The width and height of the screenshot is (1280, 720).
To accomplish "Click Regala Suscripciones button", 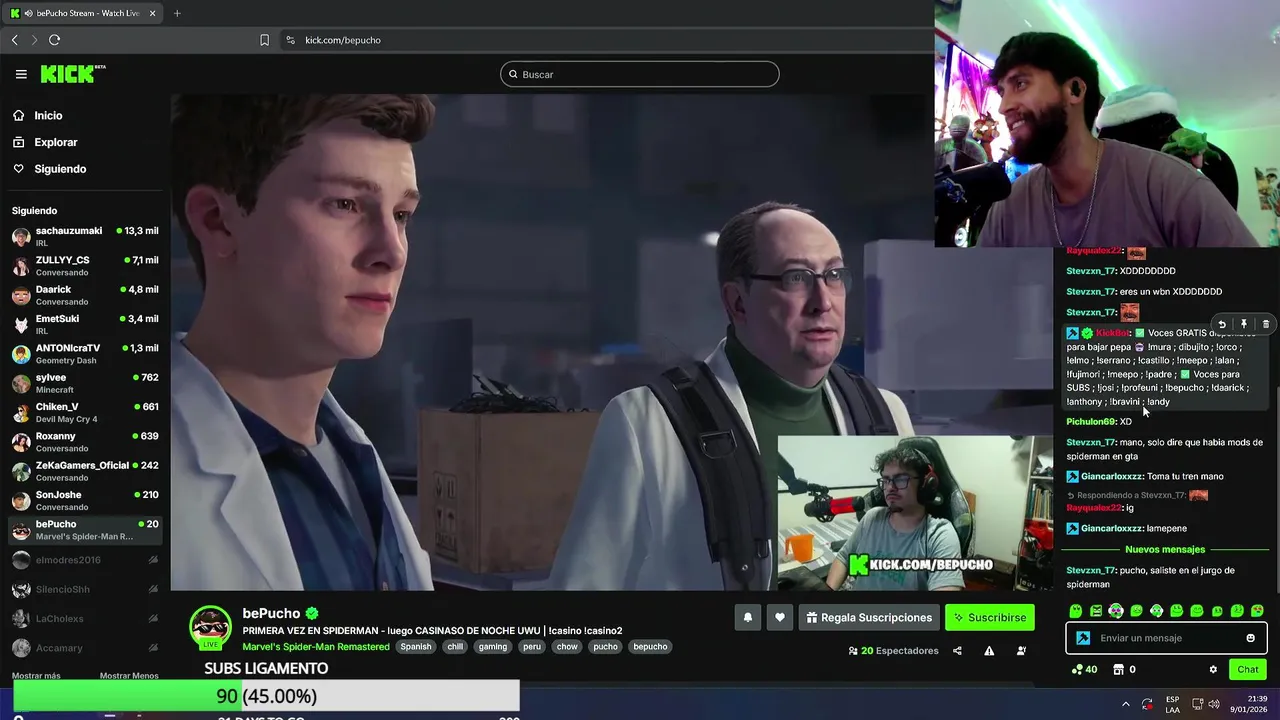I will 868,618.
